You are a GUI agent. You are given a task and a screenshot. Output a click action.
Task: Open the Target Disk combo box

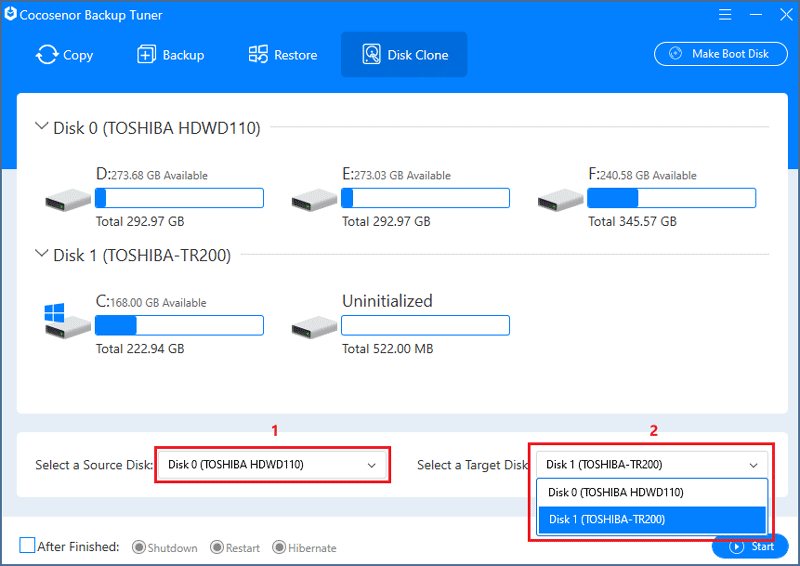(652, 464)
